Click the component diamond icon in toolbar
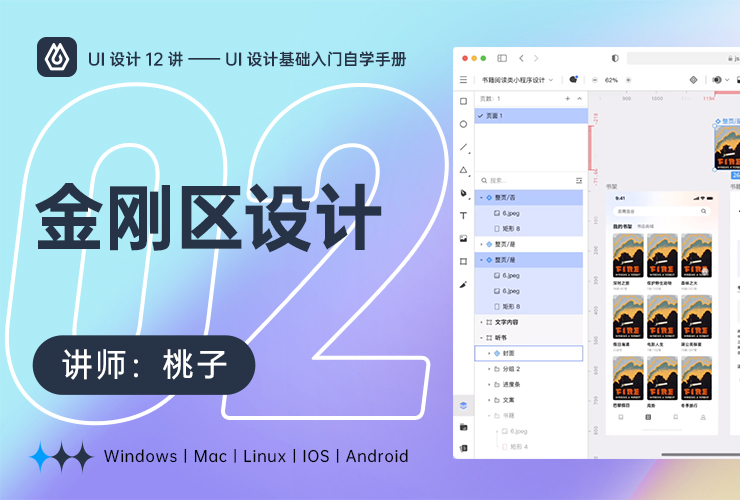This screenshot has height=500, width=740. click(x=693, y=80)
